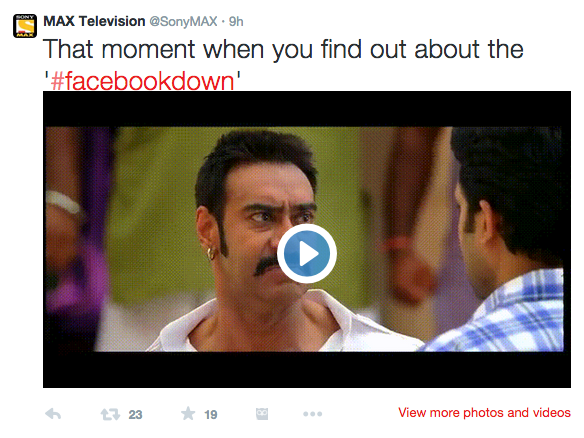The width and height of the screenshot is (584, 438).
Task: Click the retweet count 23
Action: [135, 415]
